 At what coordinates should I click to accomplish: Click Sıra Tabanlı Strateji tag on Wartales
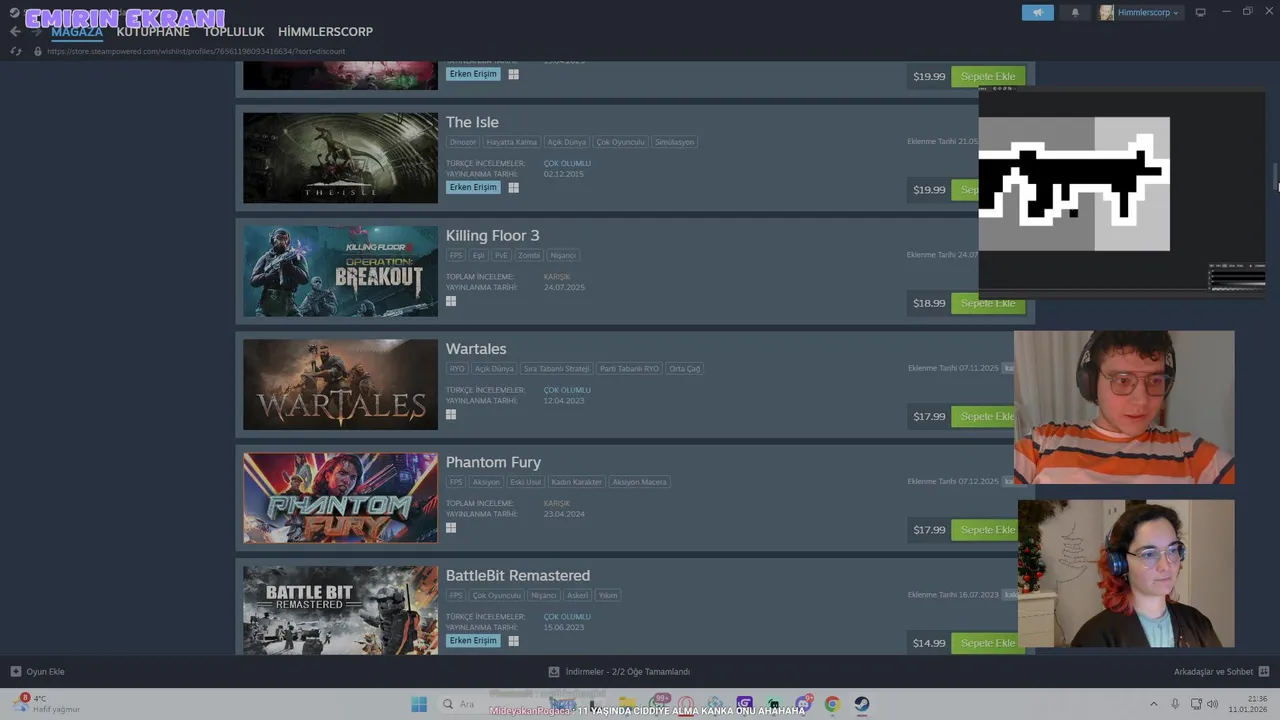pyautogui.click(x=557, y=368)
